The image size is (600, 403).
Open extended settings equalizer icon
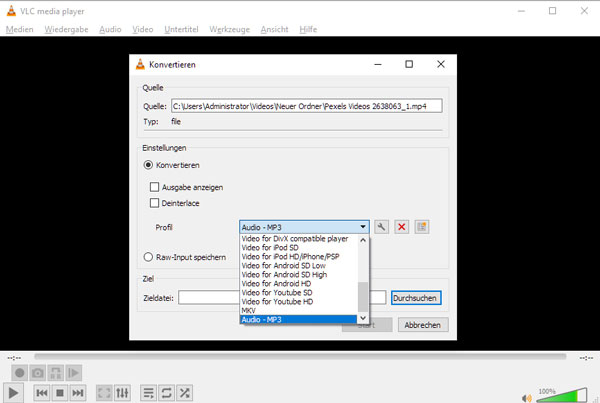123,393
